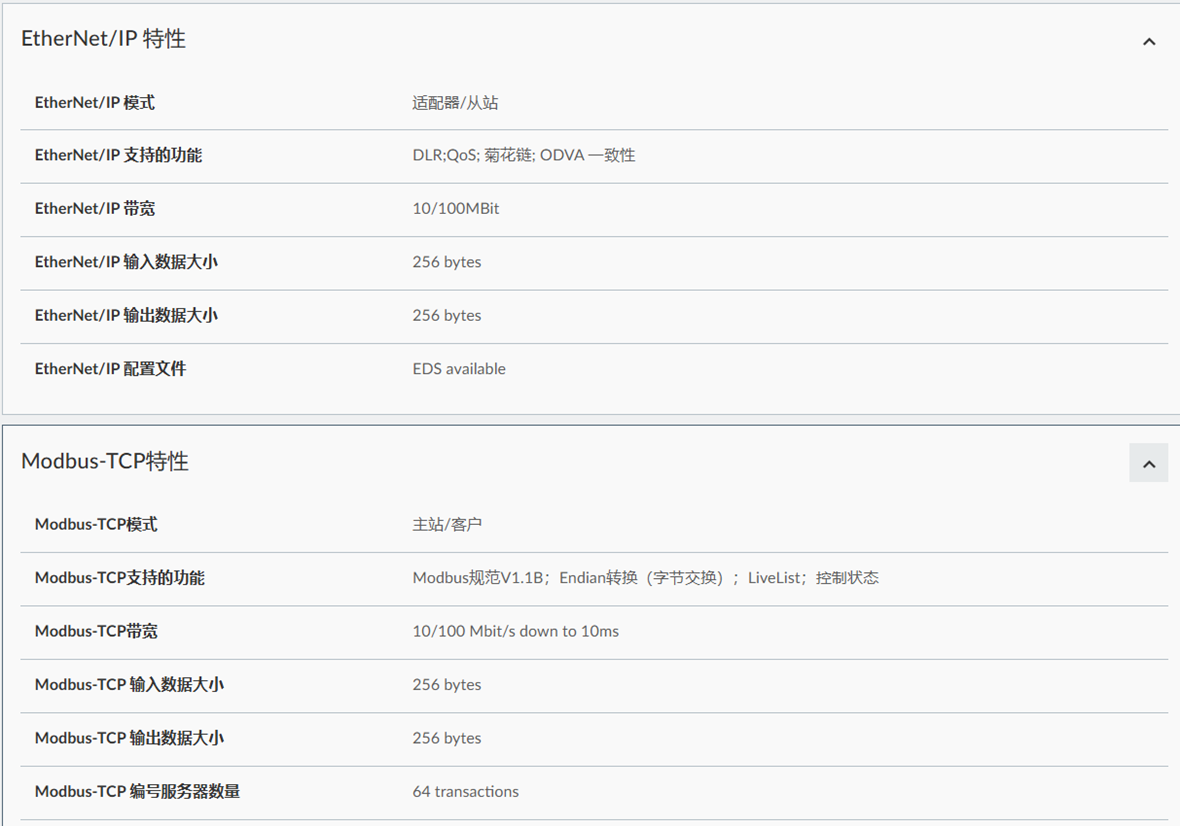Click the EDS available value text
Screen dimensions: 1180x826
pos(459,369)
